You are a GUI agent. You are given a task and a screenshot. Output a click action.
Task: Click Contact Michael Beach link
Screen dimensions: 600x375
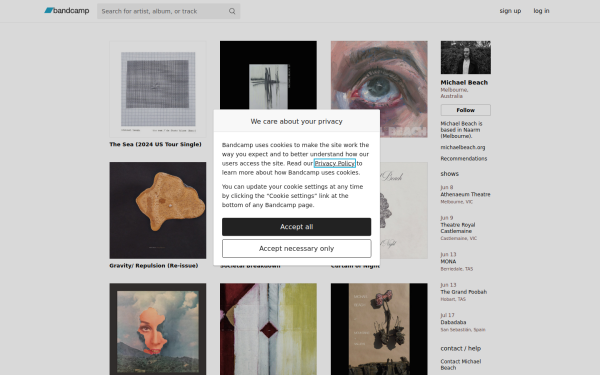tap(461, 365)
